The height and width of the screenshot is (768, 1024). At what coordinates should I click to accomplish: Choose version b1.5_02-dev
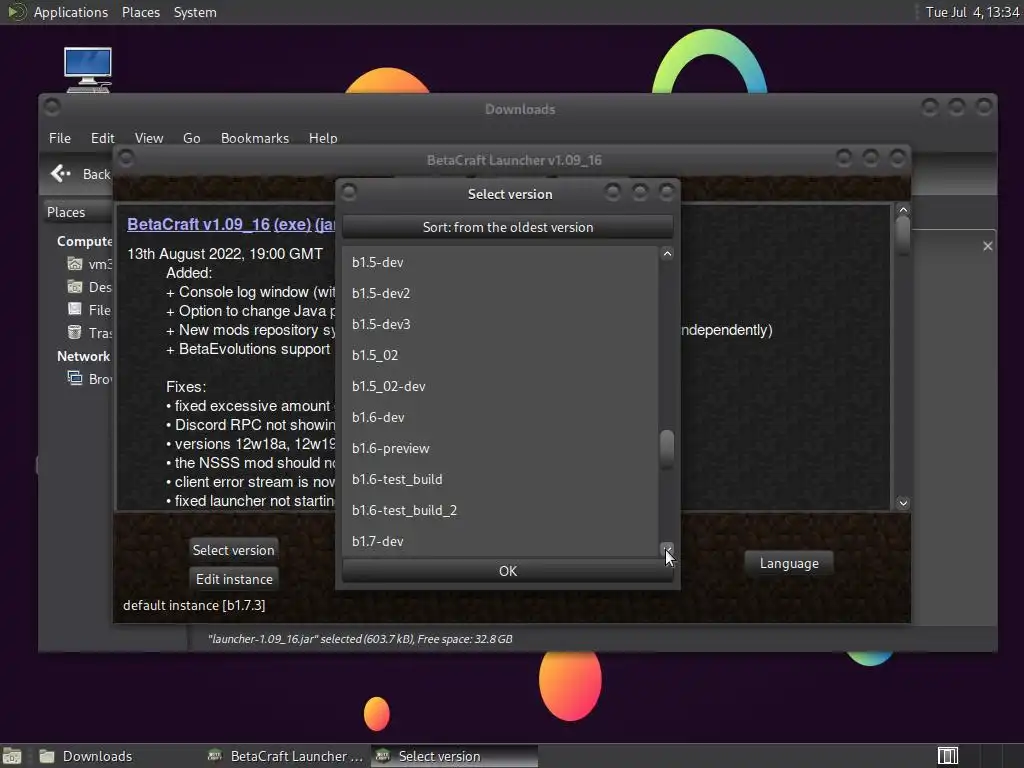click(500, 387)
